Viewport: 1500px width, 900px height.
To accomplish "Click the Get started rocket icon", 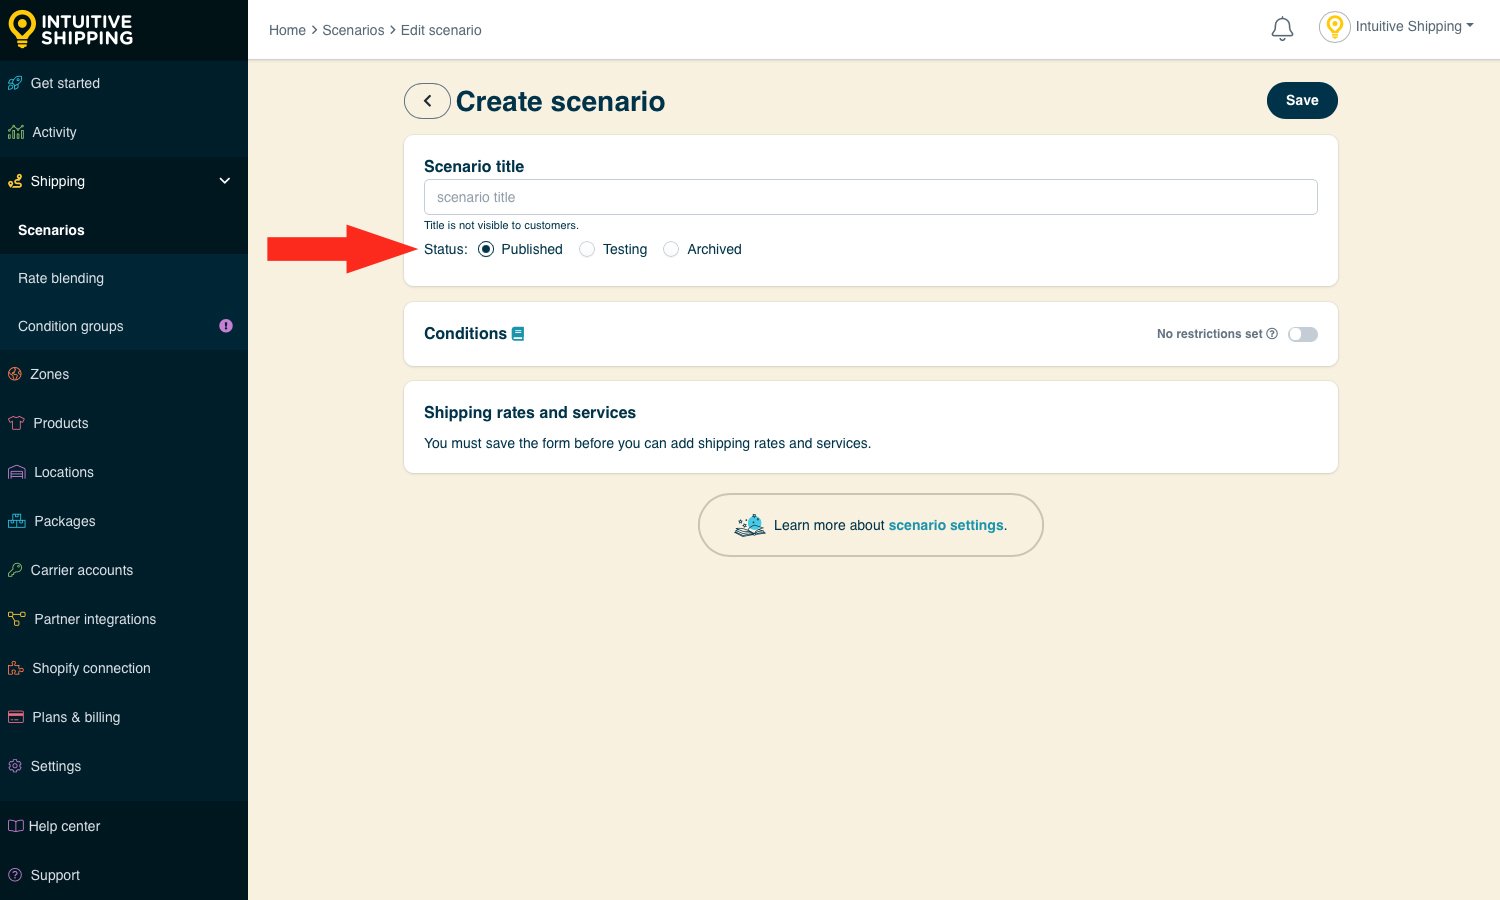I will [15, 83].
